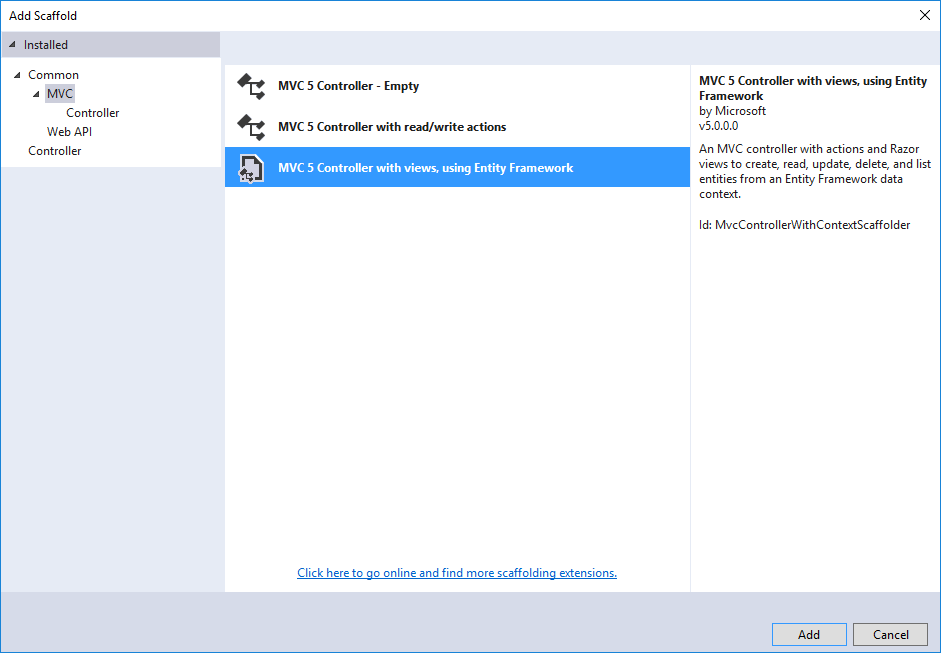Choose MVC 5 Controller with read/write actions
This screenshot has height=653, width=941.
(x=457, y=127)
